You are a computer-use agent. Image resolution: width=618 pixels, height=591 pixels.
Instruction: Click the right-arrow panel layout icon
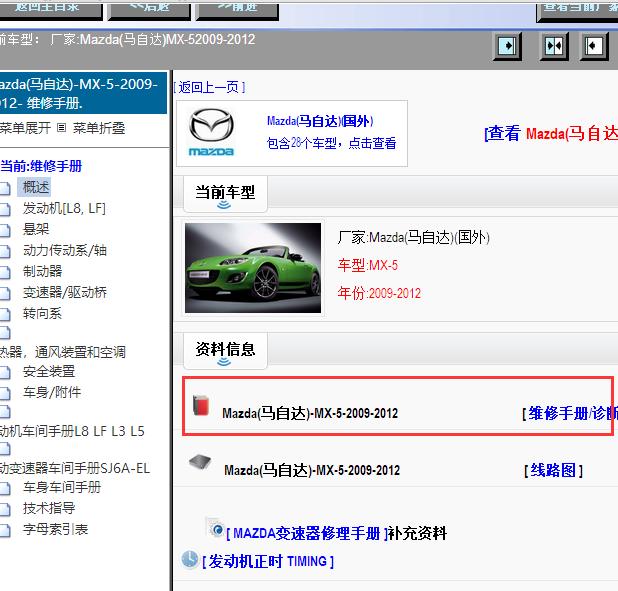point(507,46)
